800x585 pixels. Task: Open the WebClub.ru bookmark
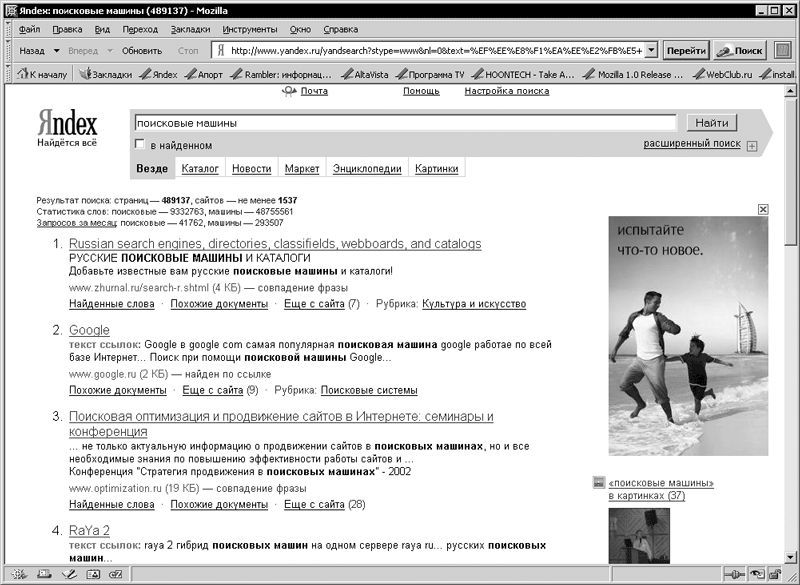722,74
